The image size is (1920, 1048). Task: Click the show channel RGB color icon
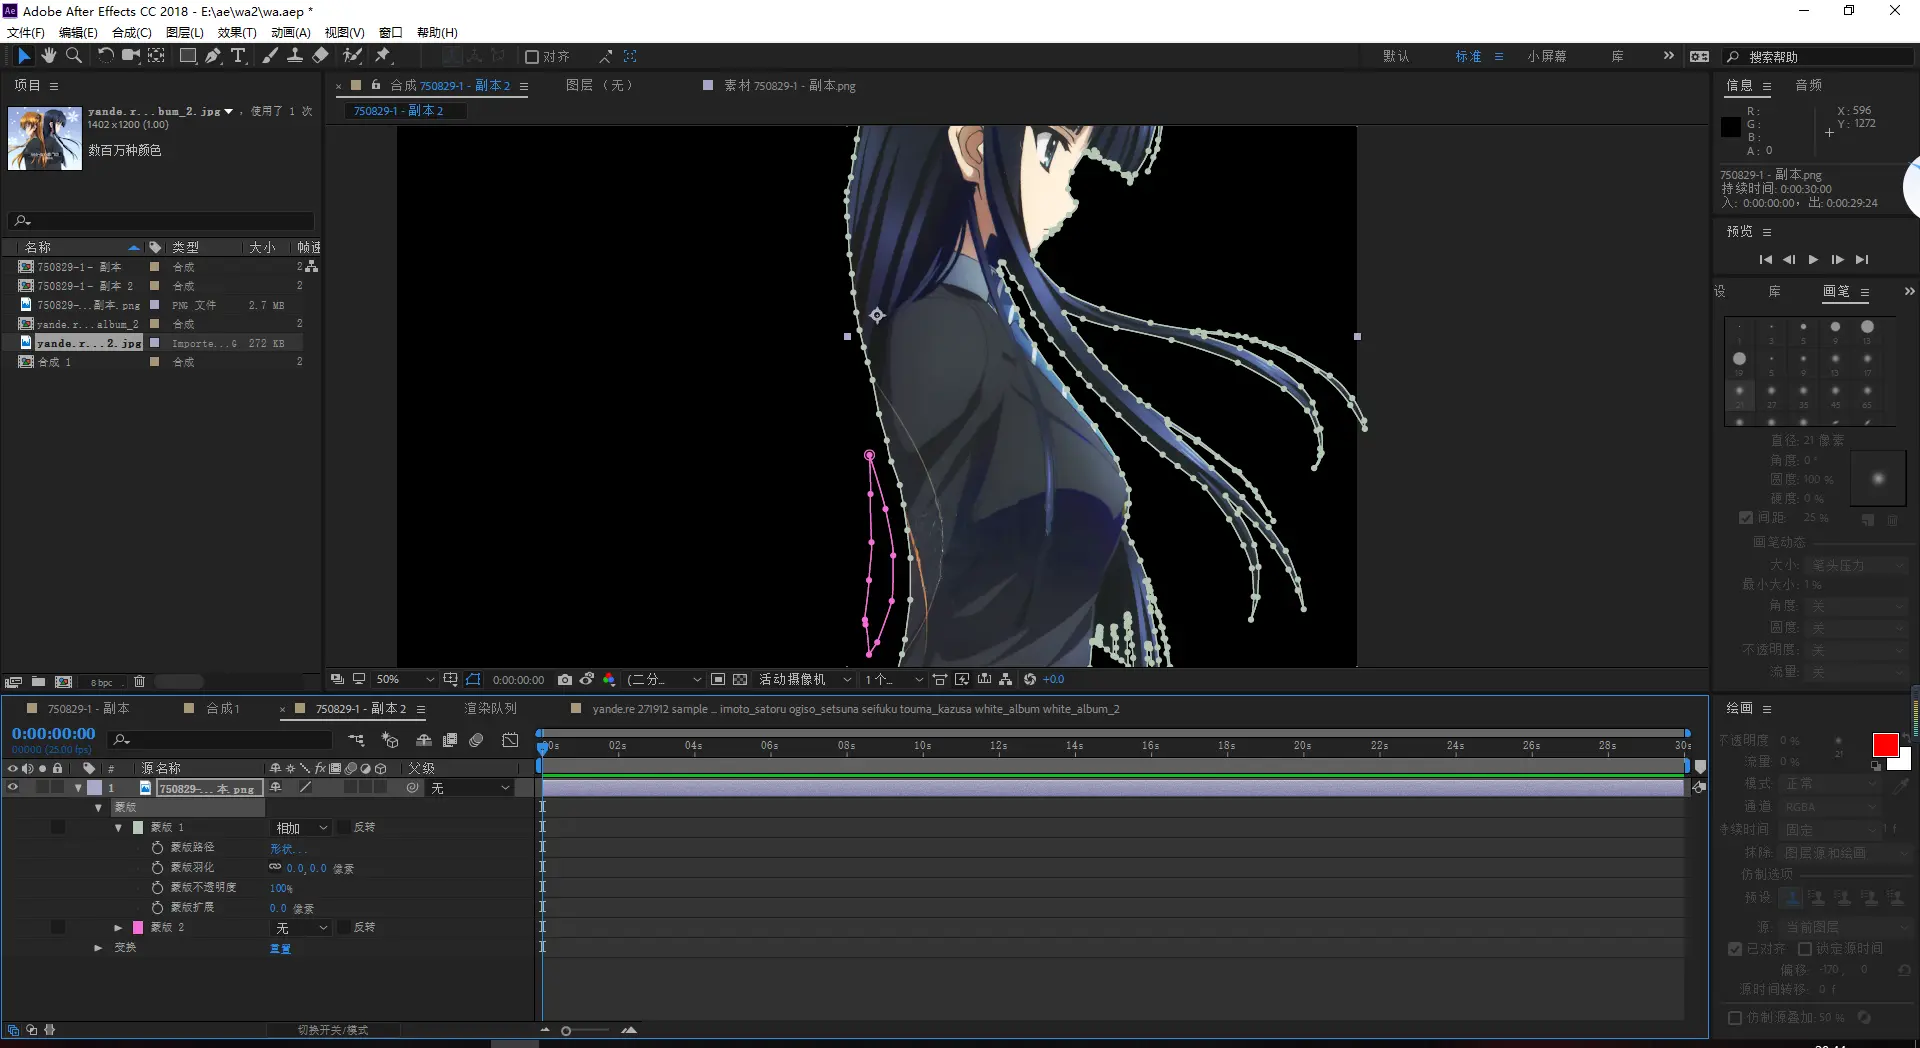click(x=609, y=680)
